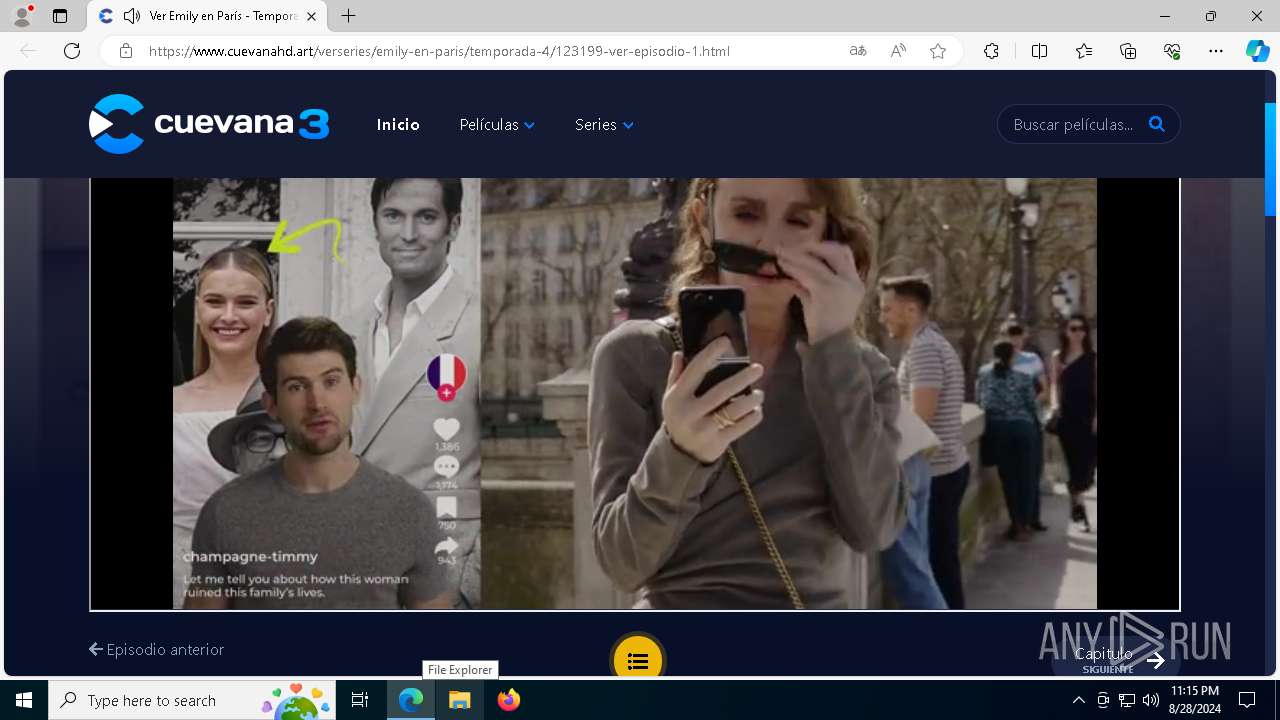Close the Ver Emily en Paris tab
Screen dimensions: 1280x720
pyautogui.click(x=312, y=16)
